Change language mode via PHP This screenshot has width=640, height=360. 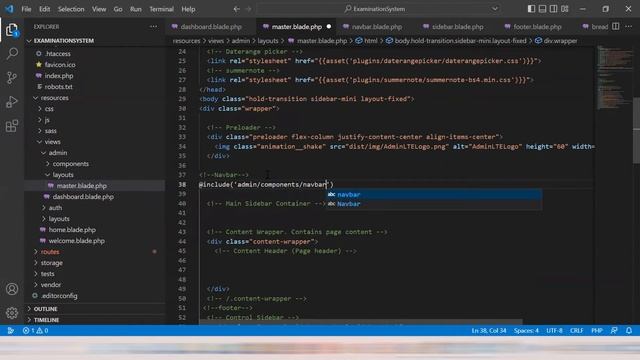[597, 331]
